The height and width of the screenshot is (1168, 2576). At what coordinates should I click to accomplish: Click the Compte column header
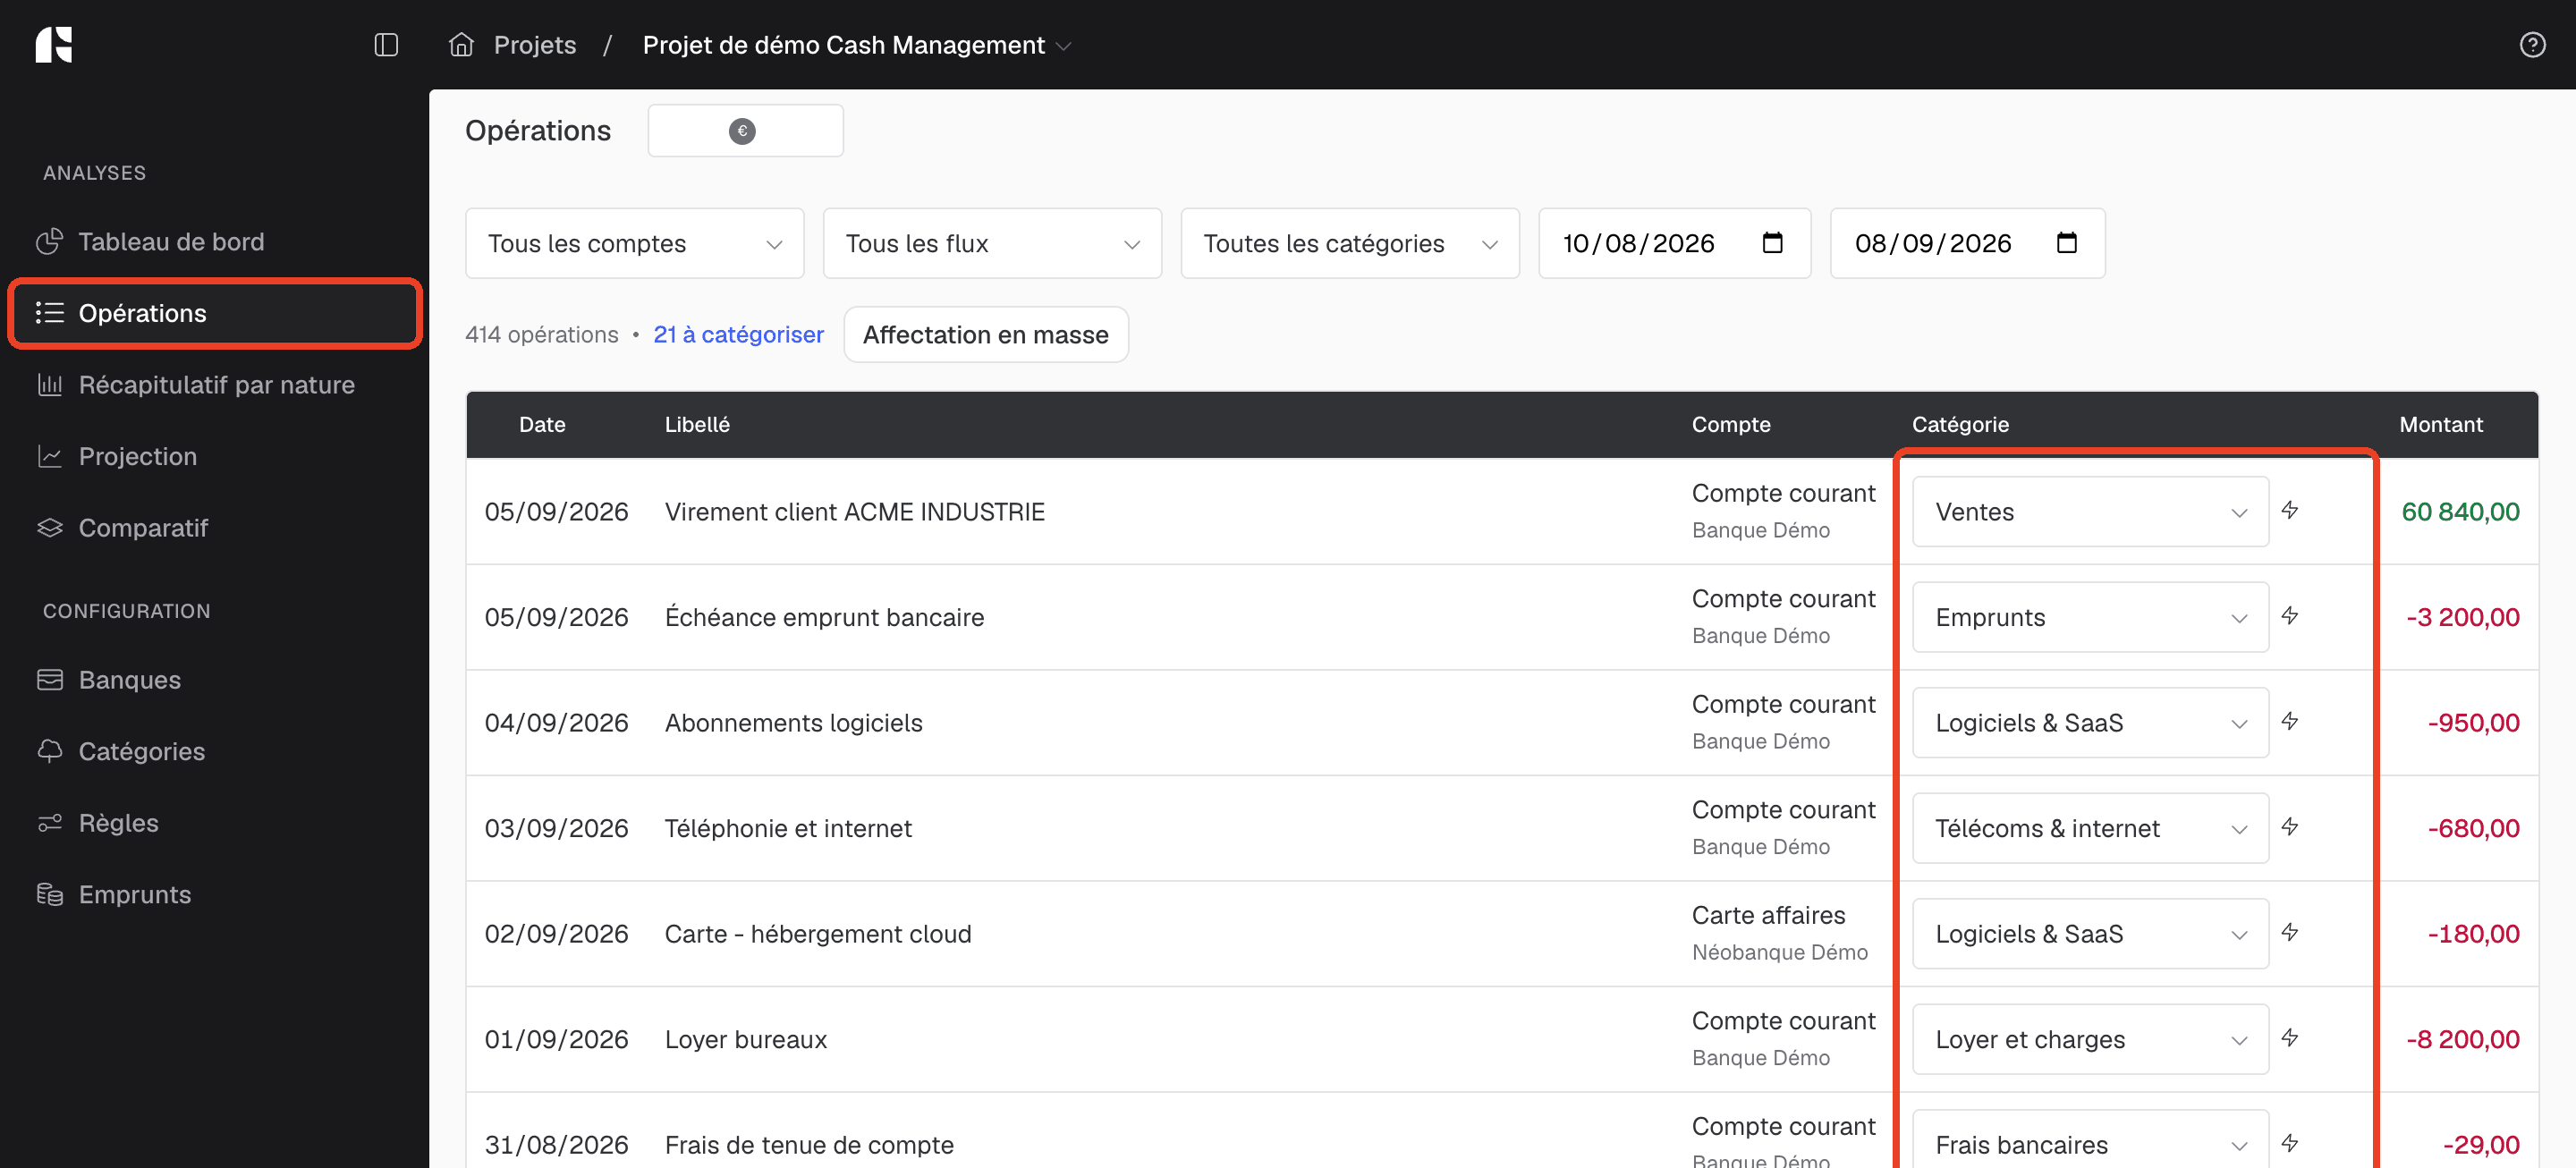[x=1731, y=424]
